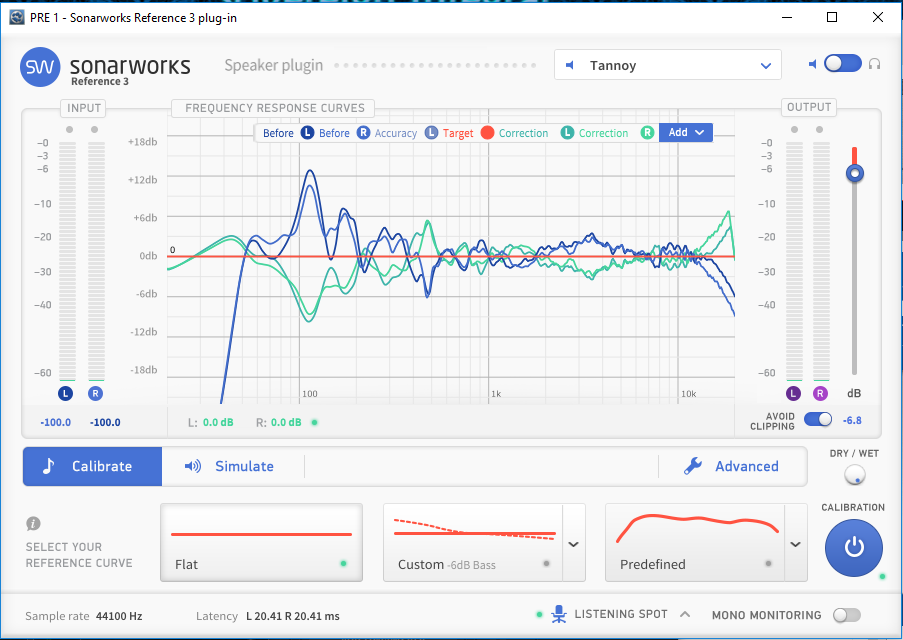Open the Tannoy speaker profile dropdown
The height and width of the screenshot is (640, 903).
click(x=667, y=65)
